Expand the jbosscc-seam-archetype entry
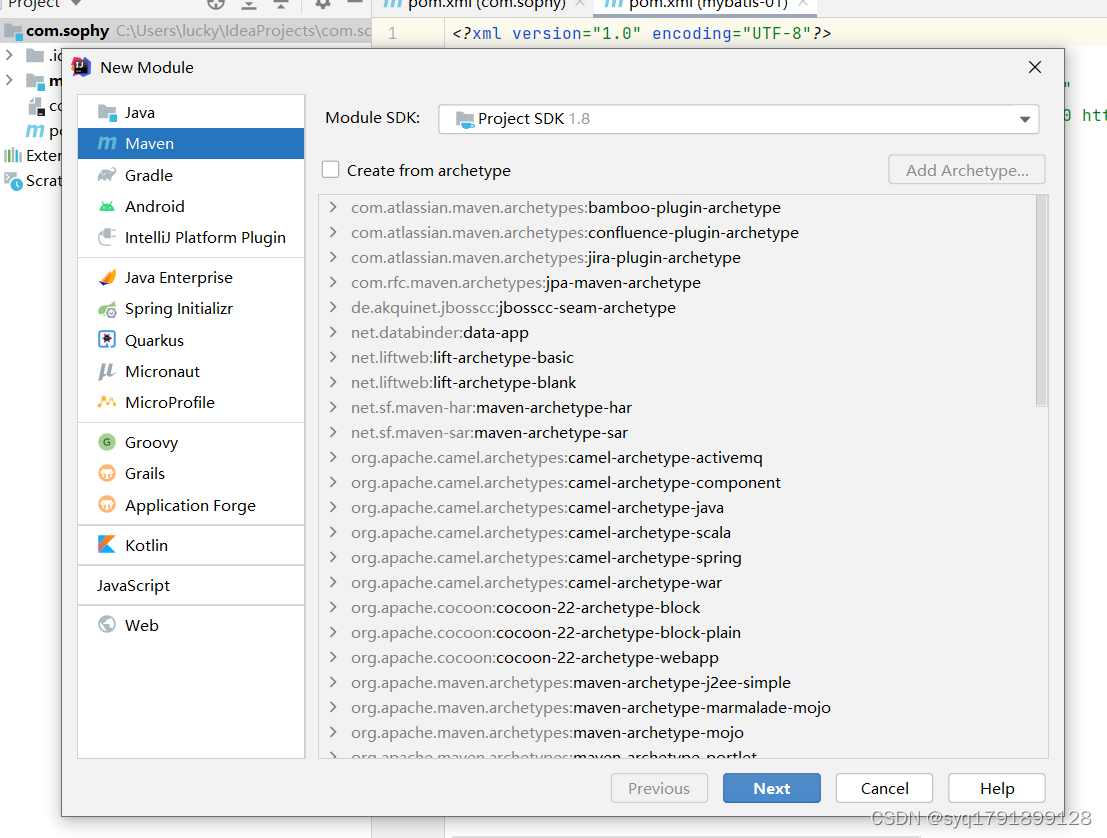Screen dimensions: 1107x838 pyautogui.click(x=333, y=307)
